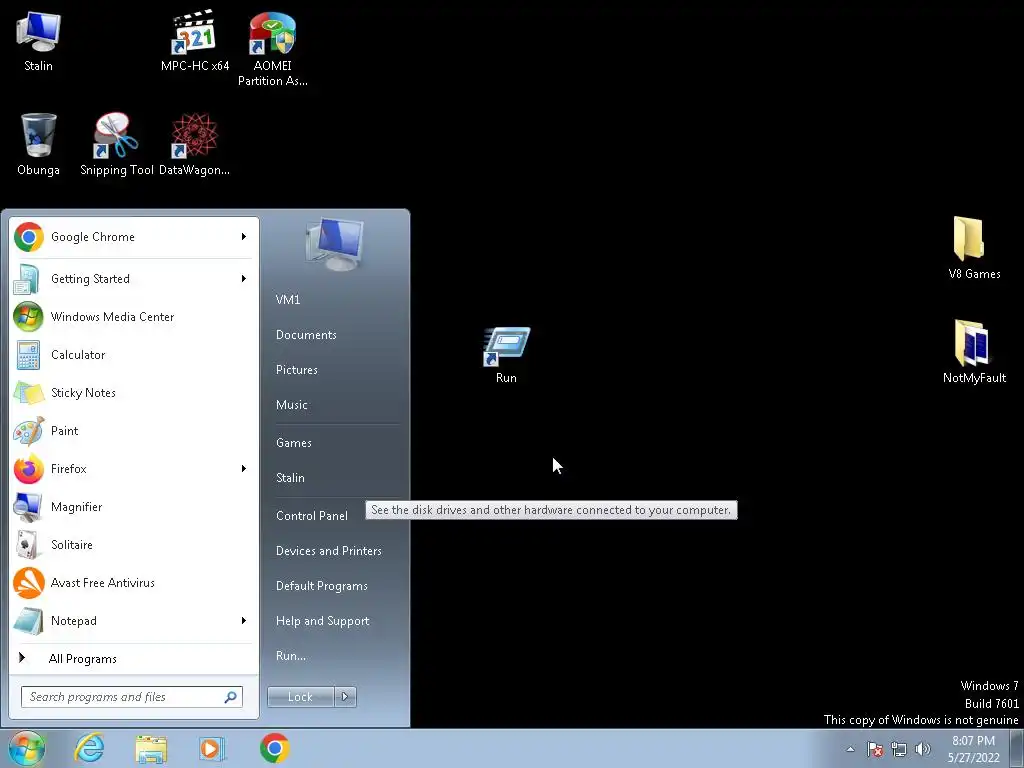The width and height of the screenshot is (1024, 768).
Task: Launch Paint from Start menu
Action: click(134, 431)
